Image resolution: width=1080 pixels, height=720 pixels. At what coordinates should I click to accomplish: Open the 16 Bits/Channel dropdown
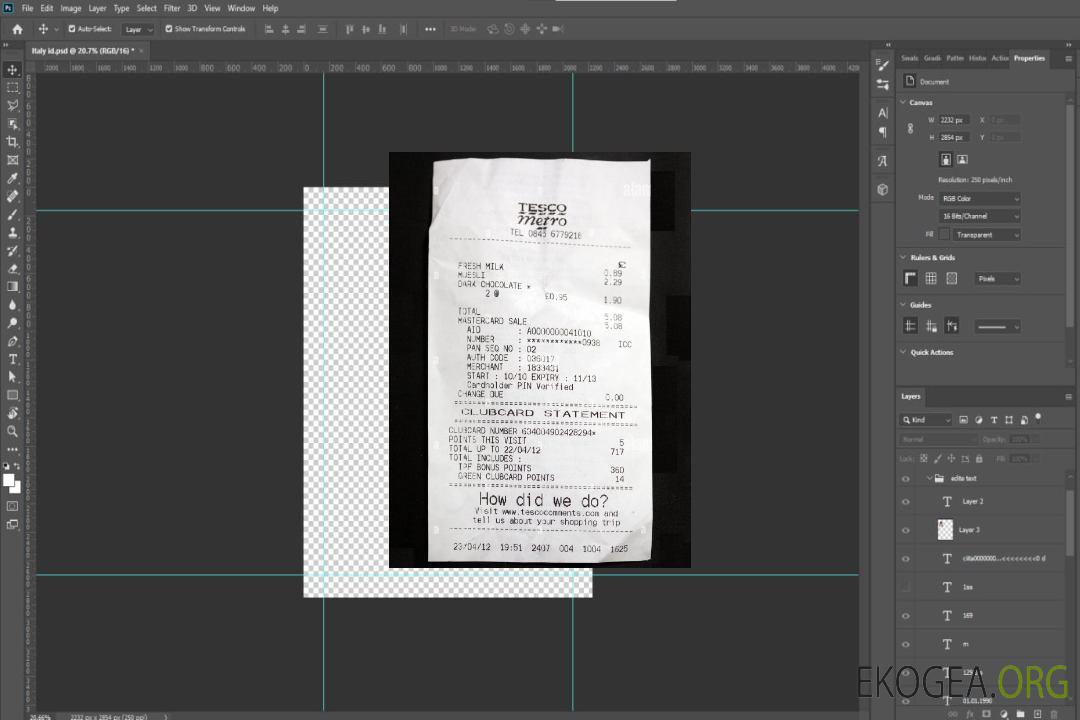980,216
